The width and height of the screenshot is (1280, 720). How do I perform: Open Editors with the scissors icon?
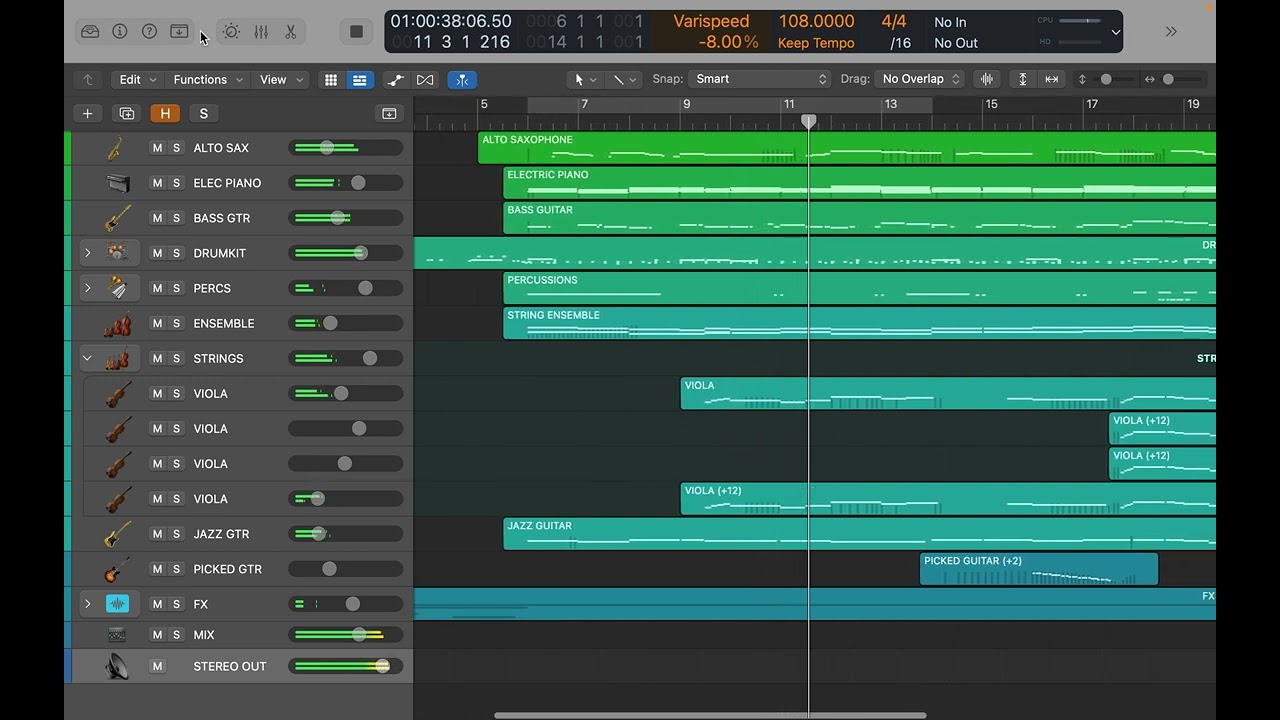point(290,31)
